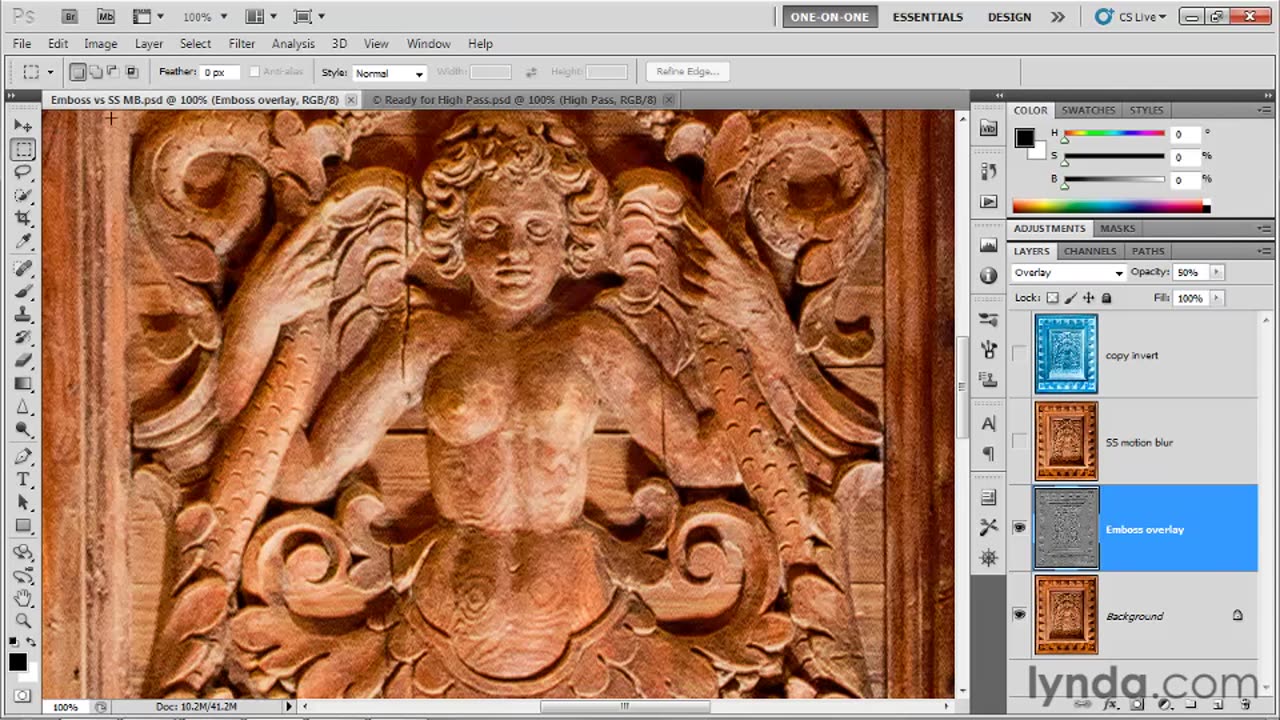Select the Horizontal Type tool
The image size is (1280, 720).
23,479
